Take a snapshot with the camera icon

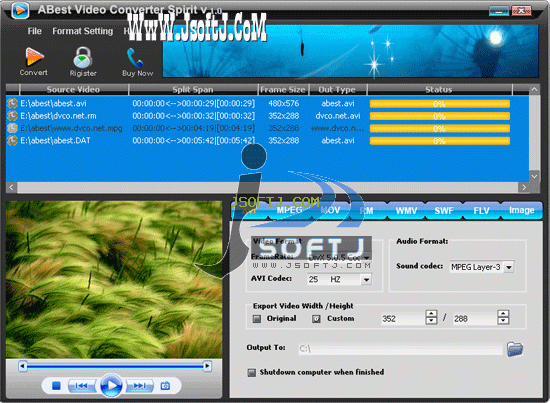tap(165, 386)
